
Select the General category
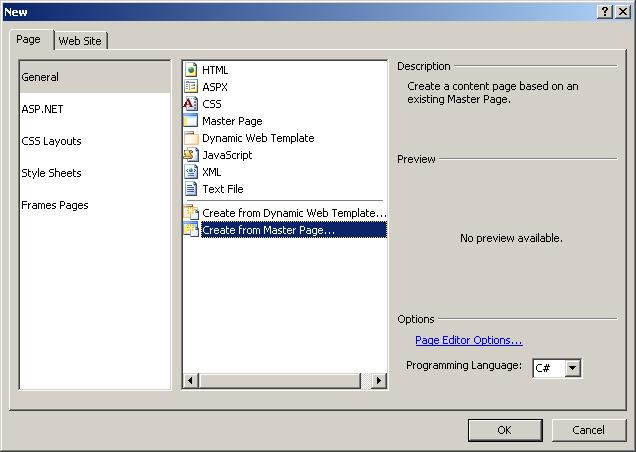pyautogui.click(x=95, y=77)
